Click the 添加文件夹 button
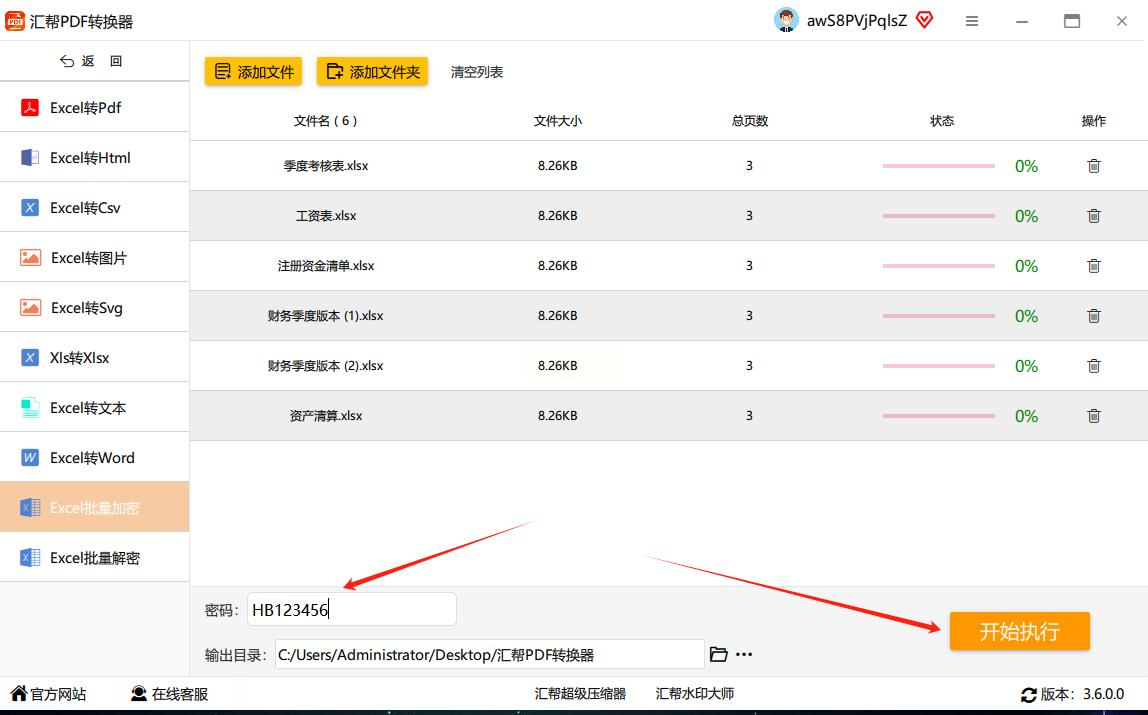The width and height of the screenshot is (1148, 715). tap(372, 72)
